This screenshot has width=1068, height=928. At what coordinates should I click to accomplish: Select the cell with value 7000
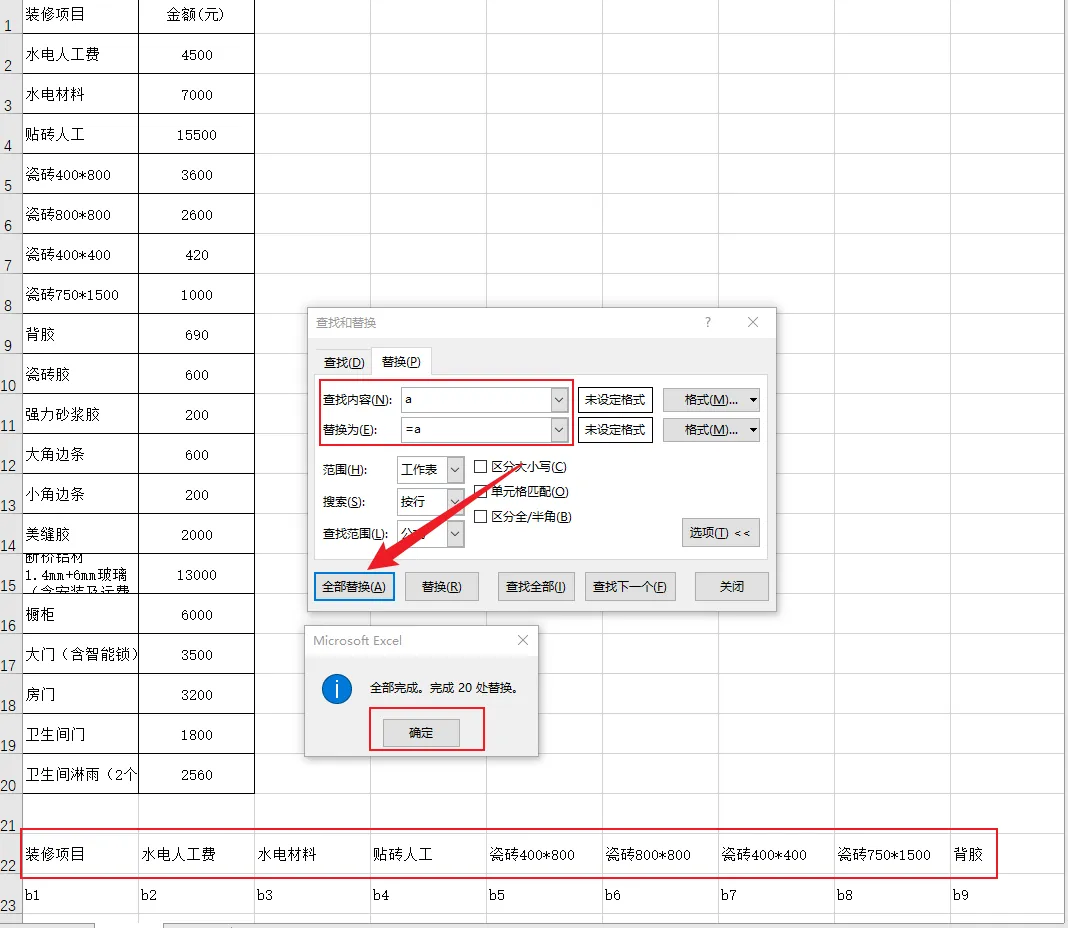pos(197,94)
